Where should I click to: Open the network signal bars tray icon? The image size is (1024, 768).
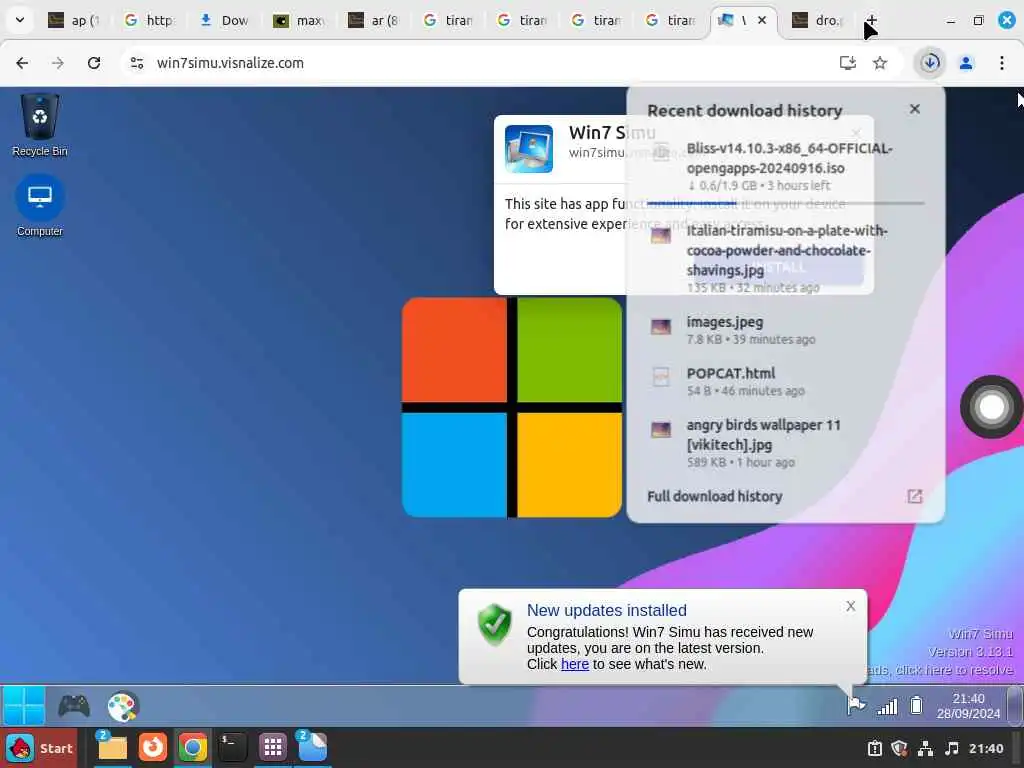pyautogui.click(x=887, y=706)
